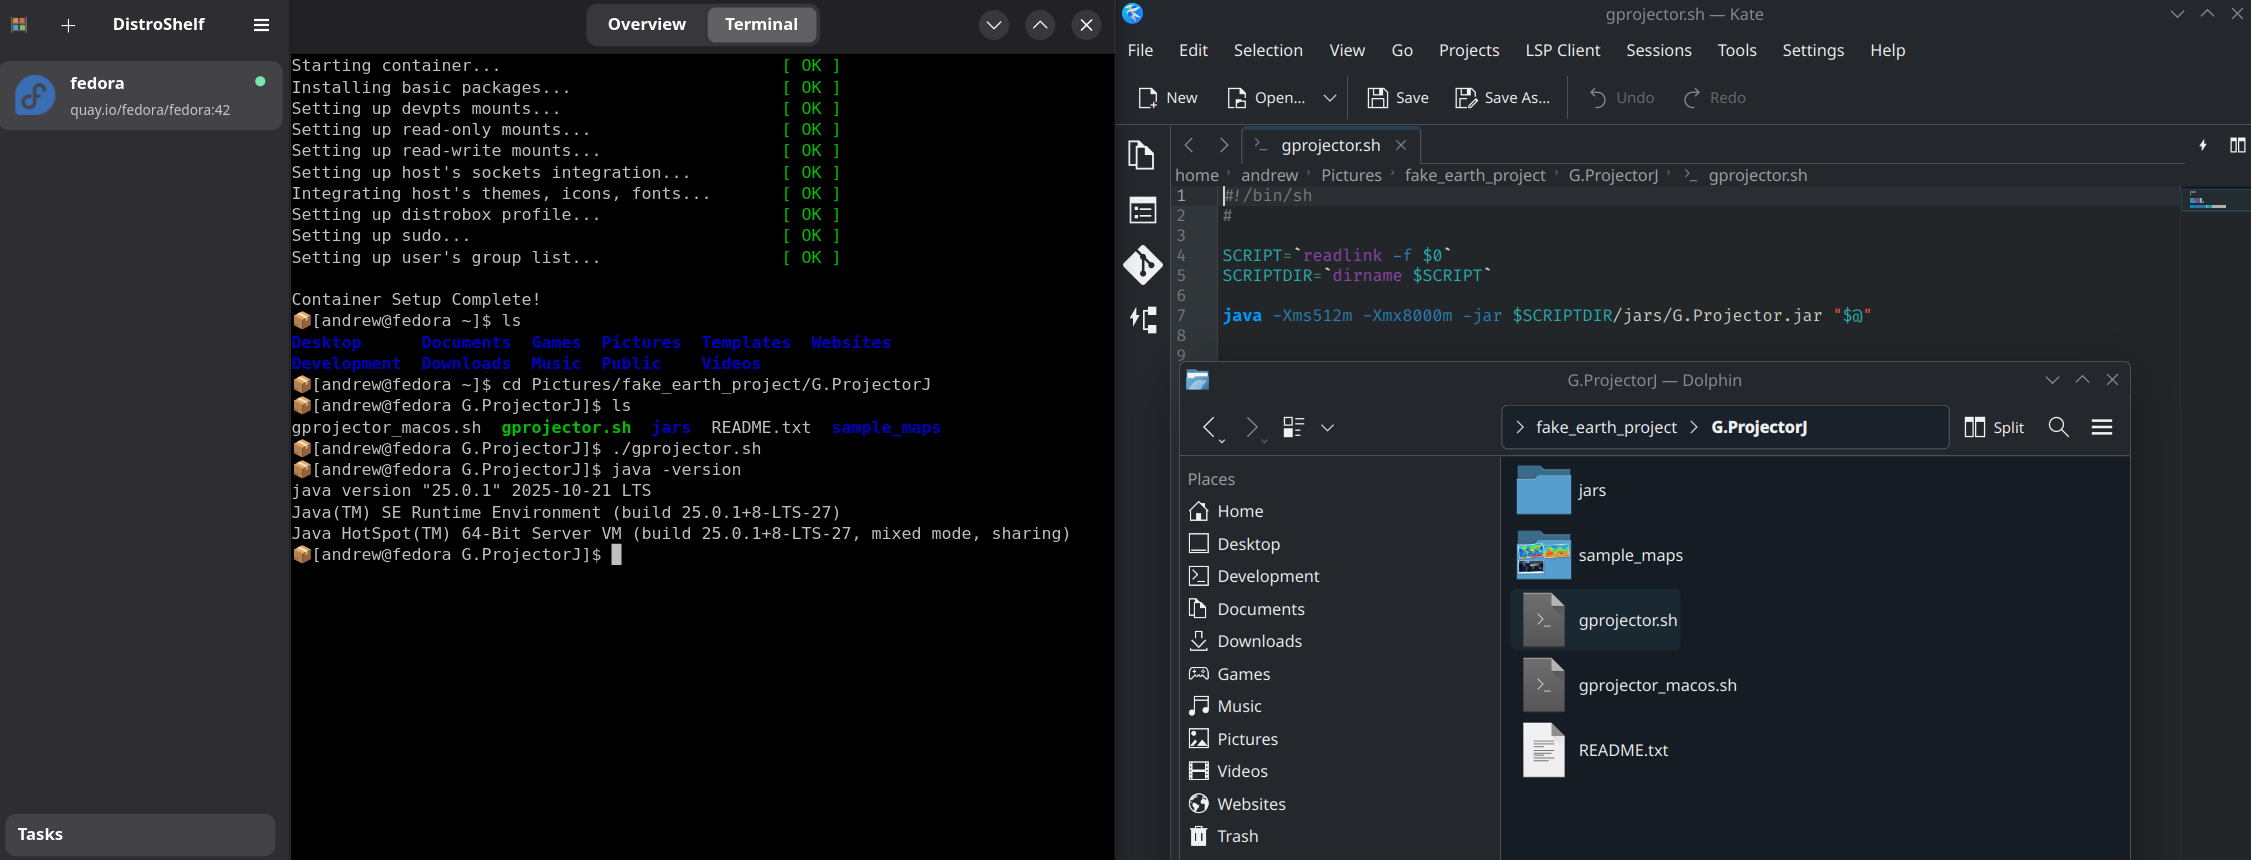Open Dolphin's hamburger menu

point(2101,428)
